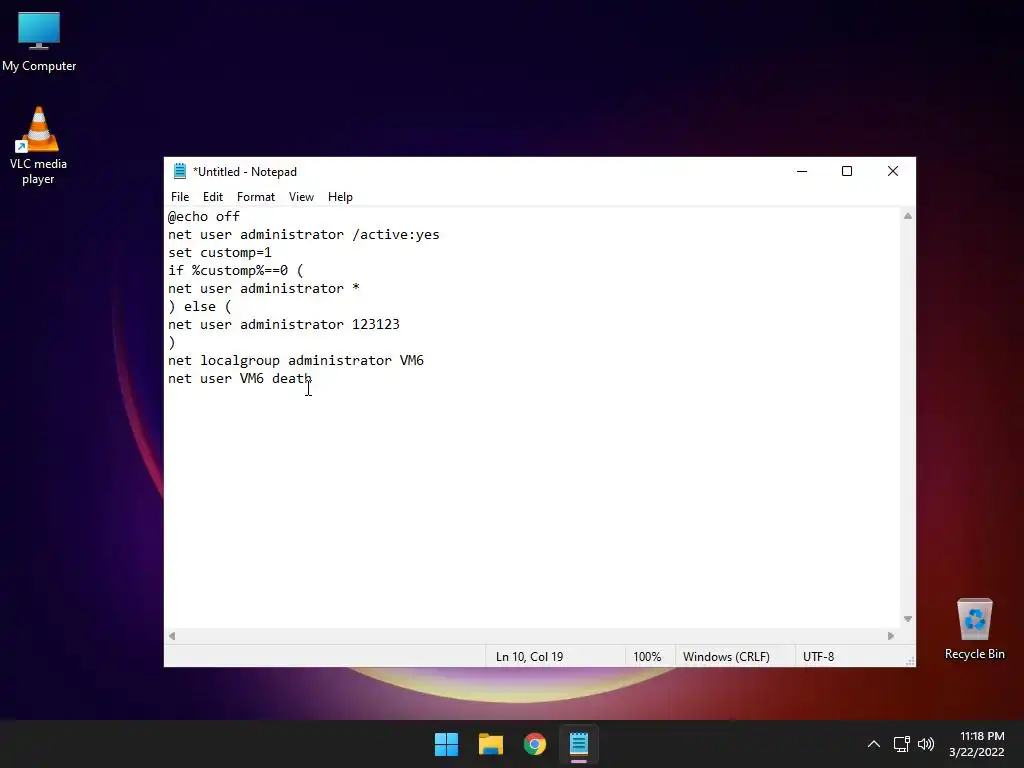
Task: Click the horizontal scrollbar right arrow
Action: pos(891,635)
